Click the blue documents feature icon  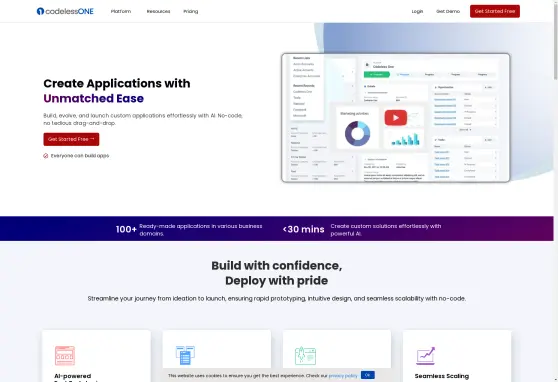(185, 355)
